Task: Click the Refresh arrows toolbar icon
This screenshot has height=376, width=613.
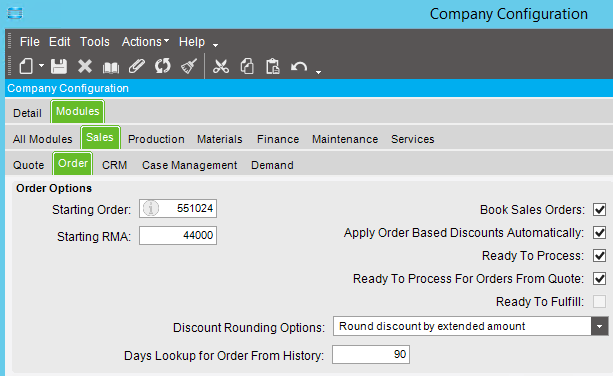Action: (162, 66)
